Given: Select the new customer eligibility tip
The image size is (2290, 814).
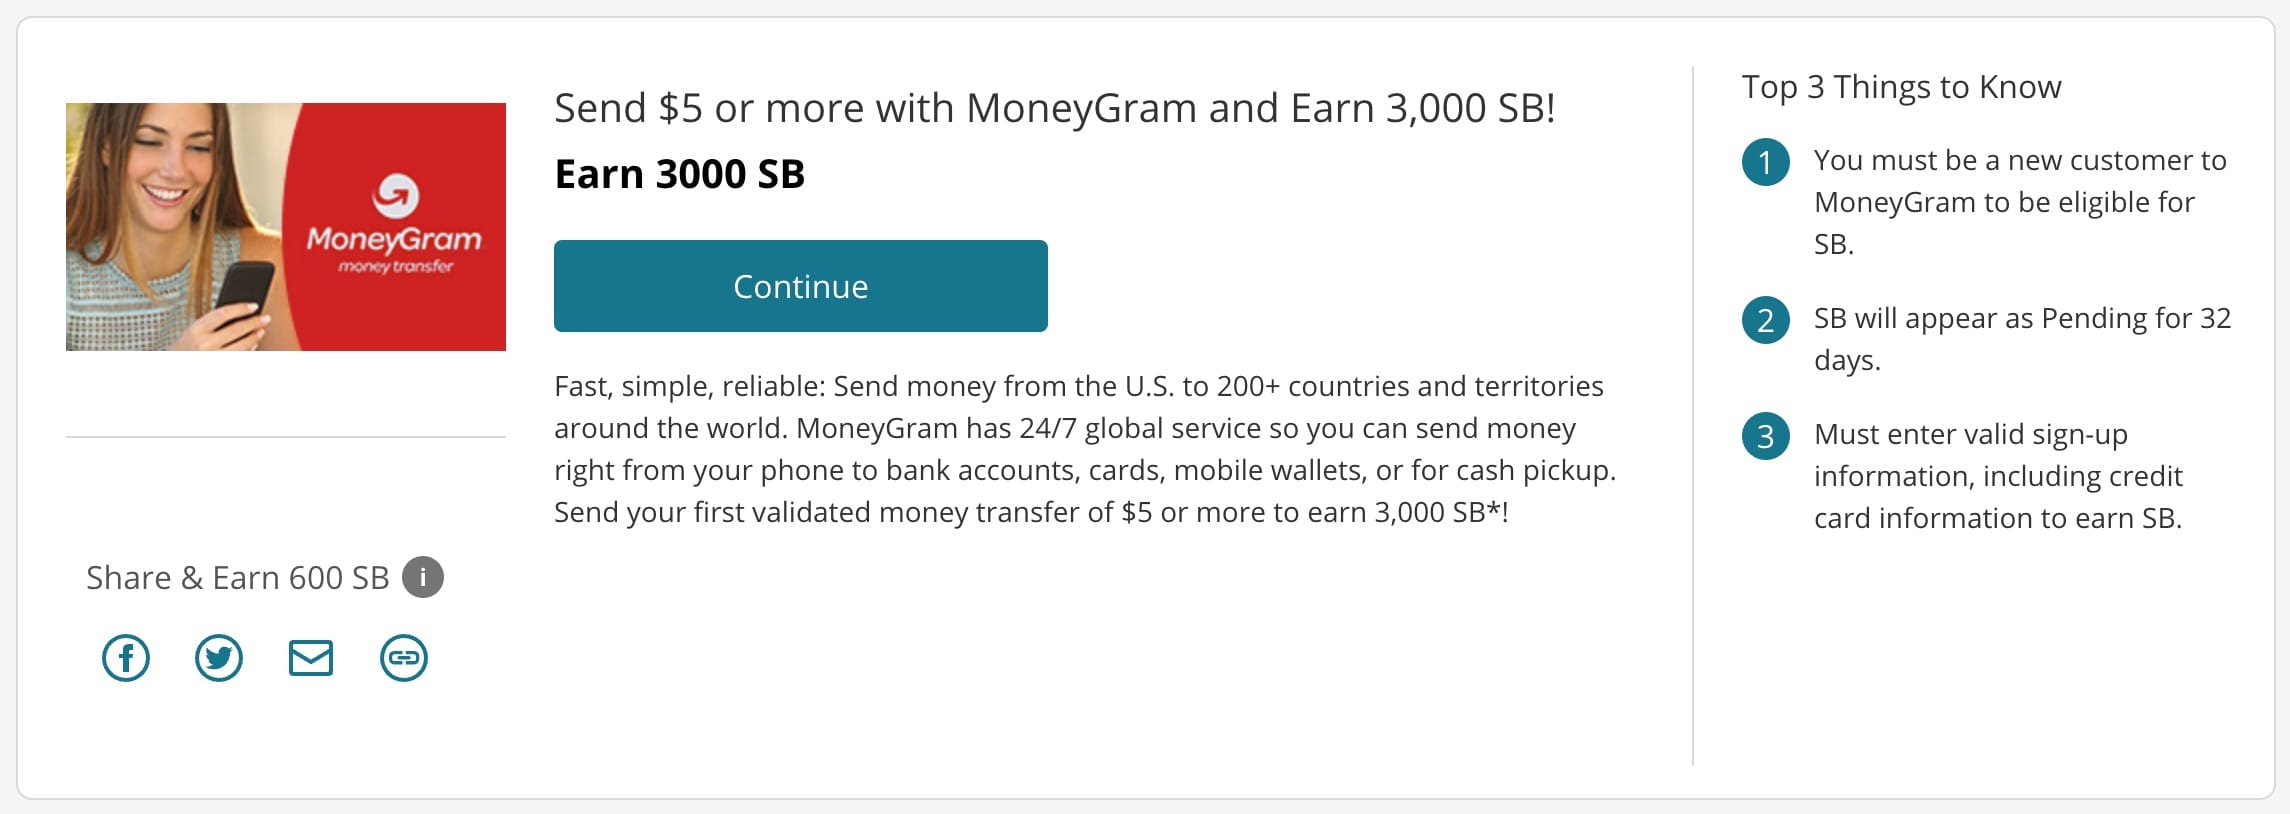Looking at the screenshot, I should pyautogui.click(x=2018, y=201).
